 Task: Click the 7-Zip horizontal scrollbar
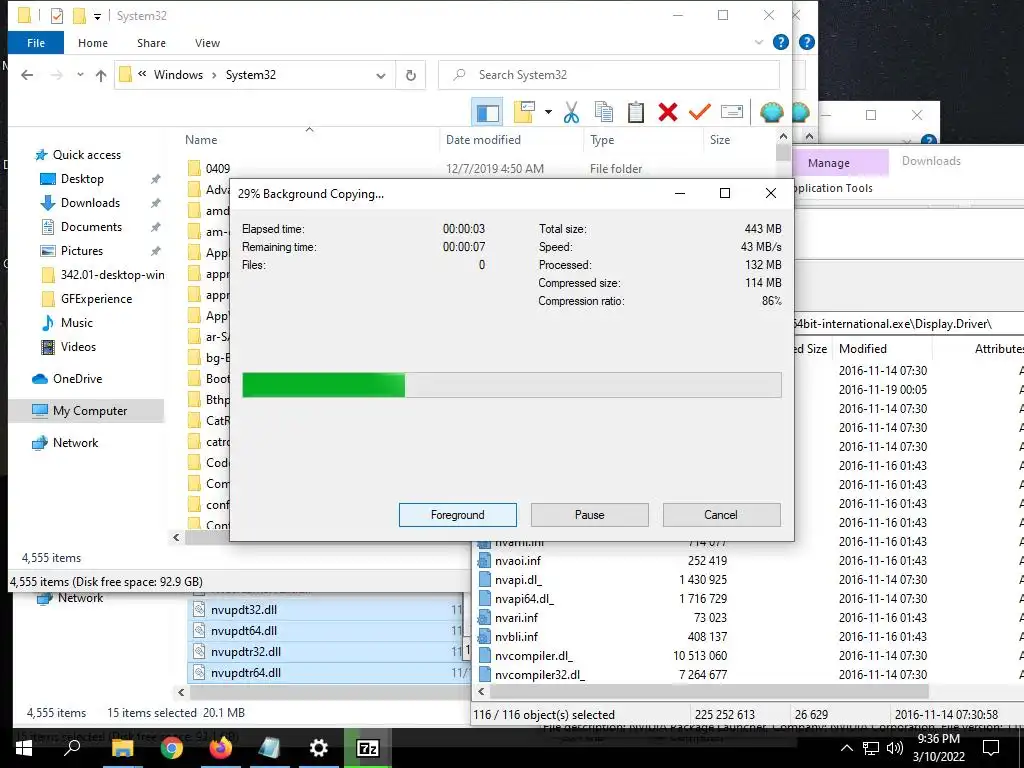click(709, 691)
